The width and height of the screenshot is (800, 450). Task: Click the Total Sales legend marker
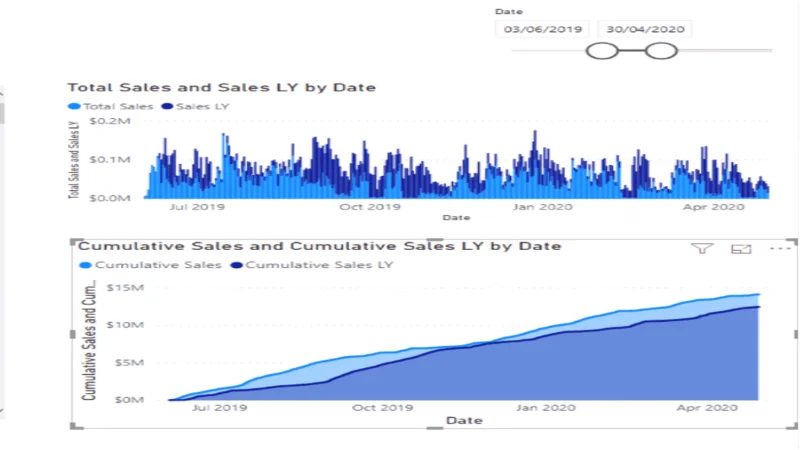[x=74, y=106]
